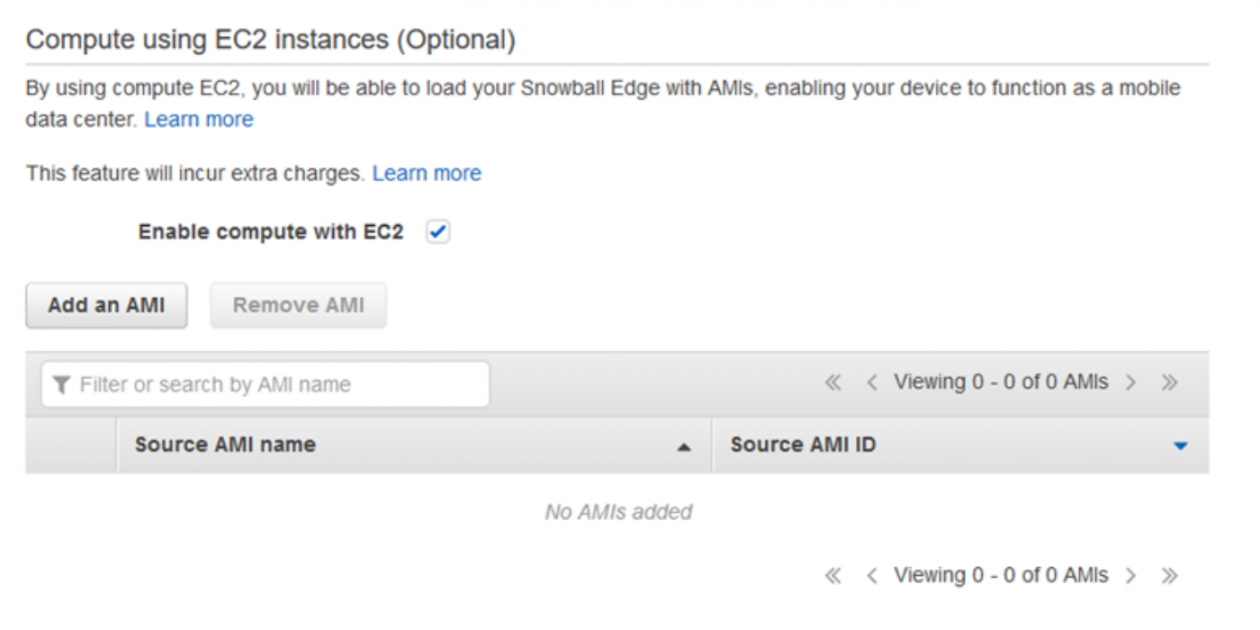Advance to next page with top right chevron

point(1133,382)
